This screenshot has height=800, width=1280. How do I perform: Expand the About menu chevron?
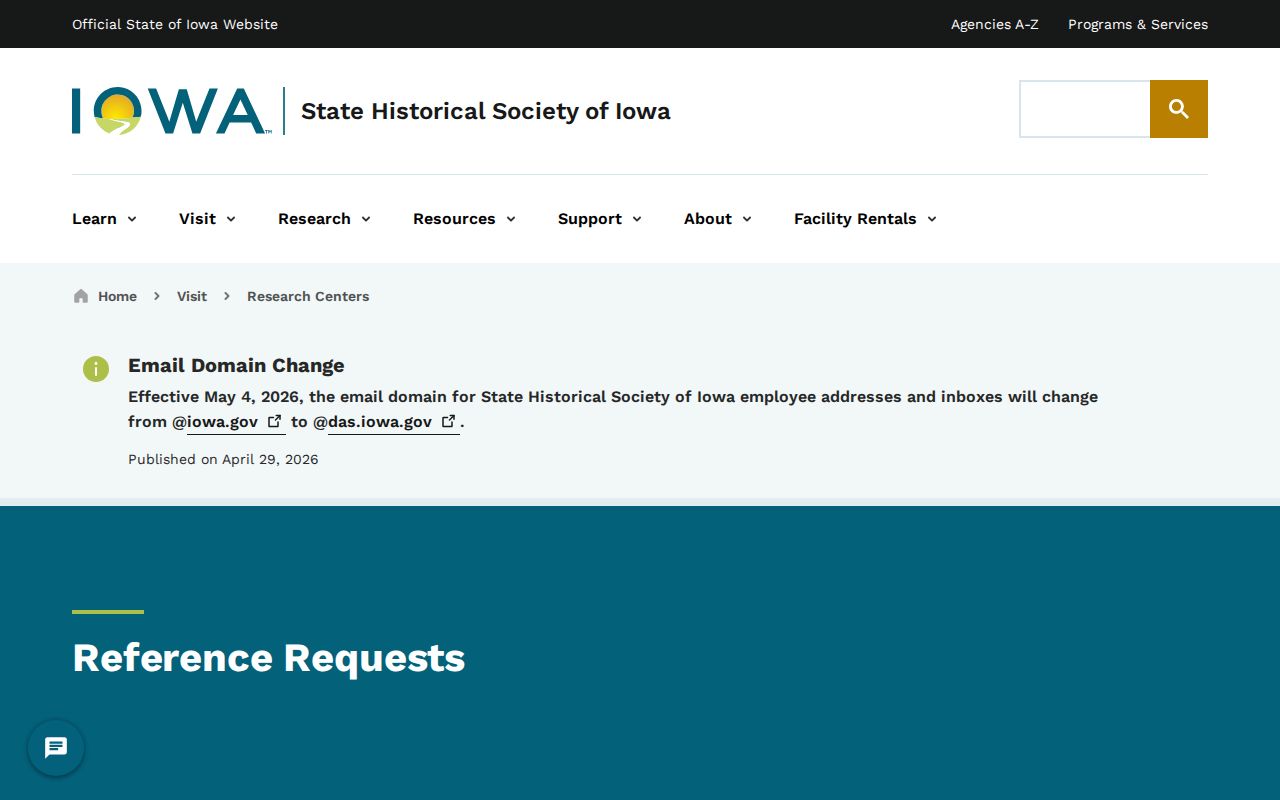point(747,219)
